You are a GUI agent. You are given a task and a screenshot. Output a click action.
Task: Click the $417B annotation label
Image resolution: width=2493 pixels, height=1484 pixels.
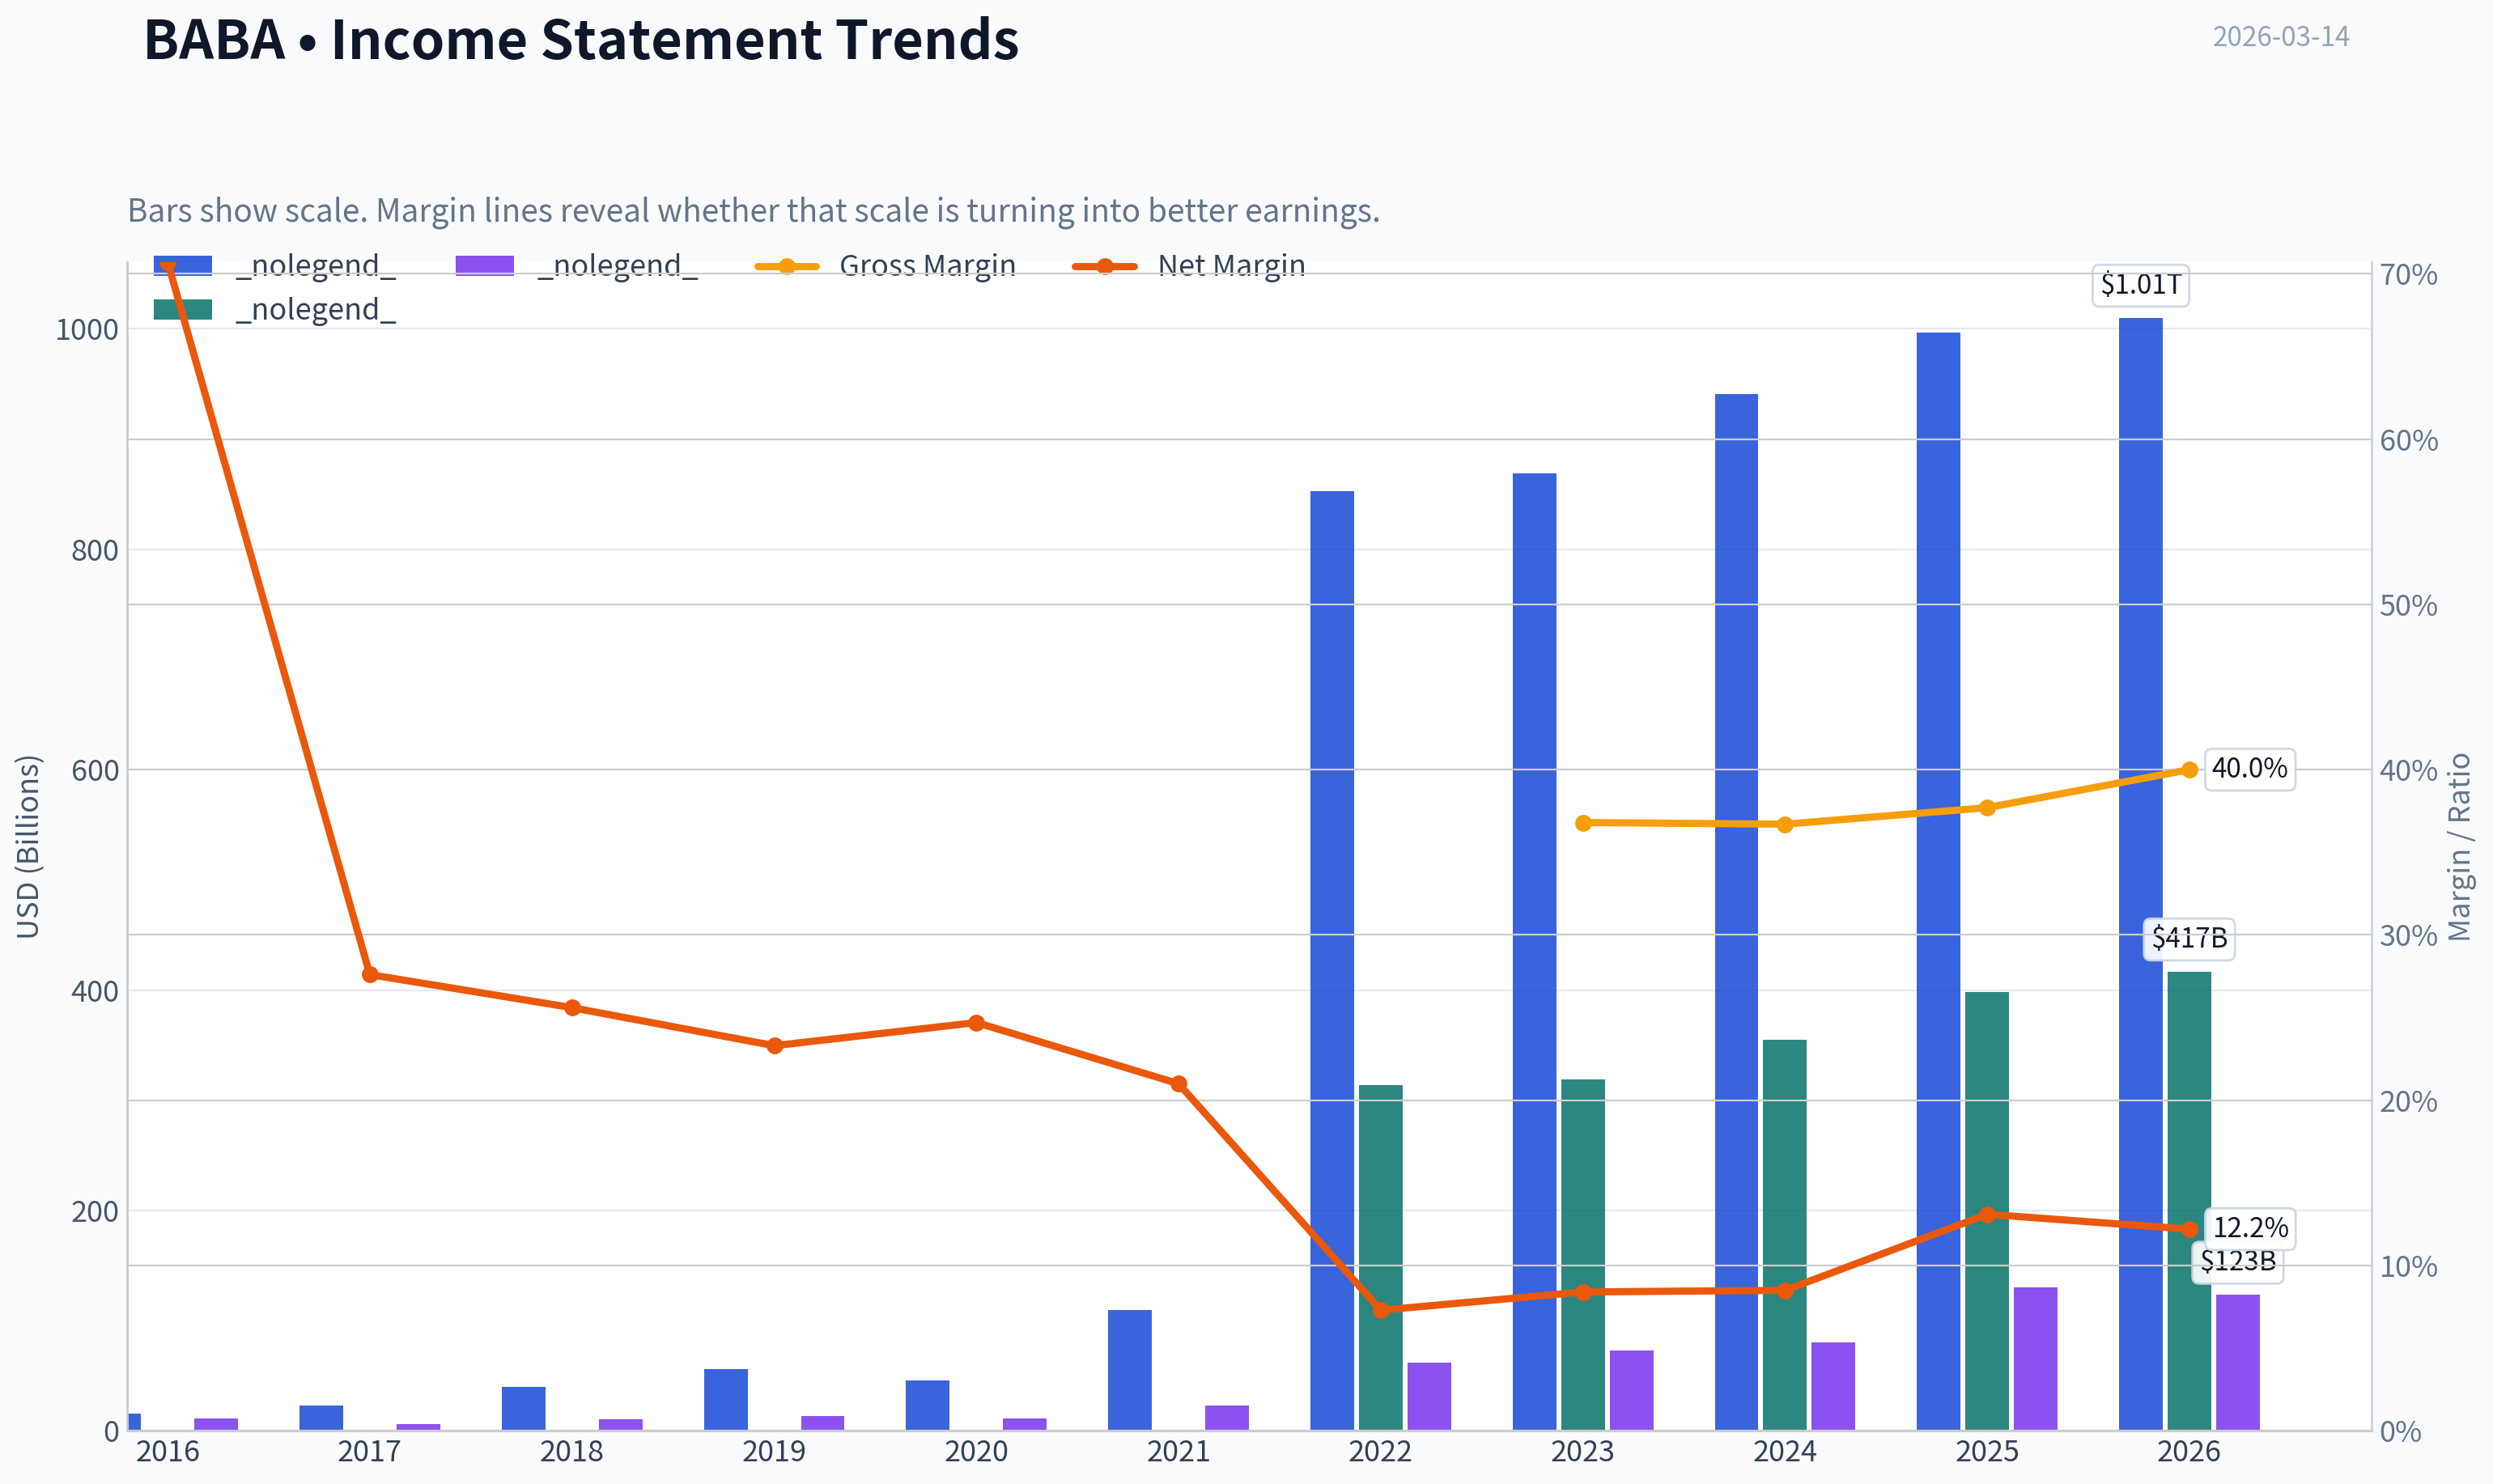coord(2189,939)
